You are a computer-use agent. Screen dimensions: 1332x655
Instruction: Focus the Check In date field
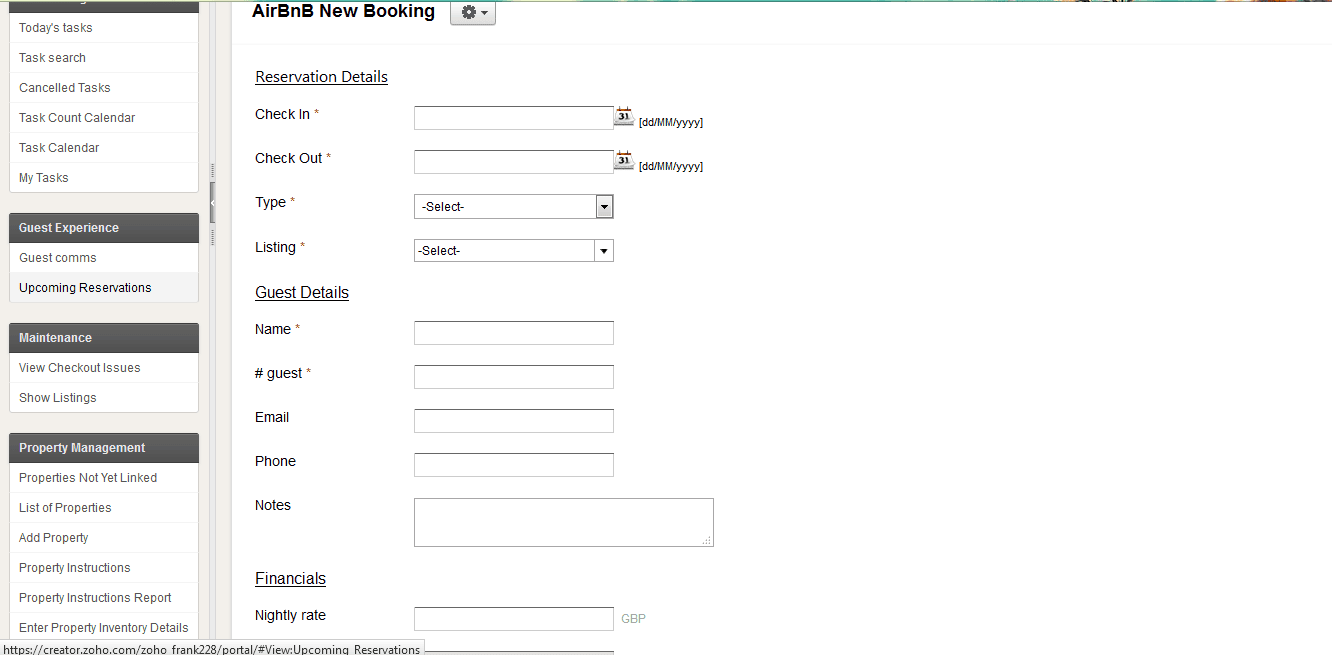pos(514,118)
